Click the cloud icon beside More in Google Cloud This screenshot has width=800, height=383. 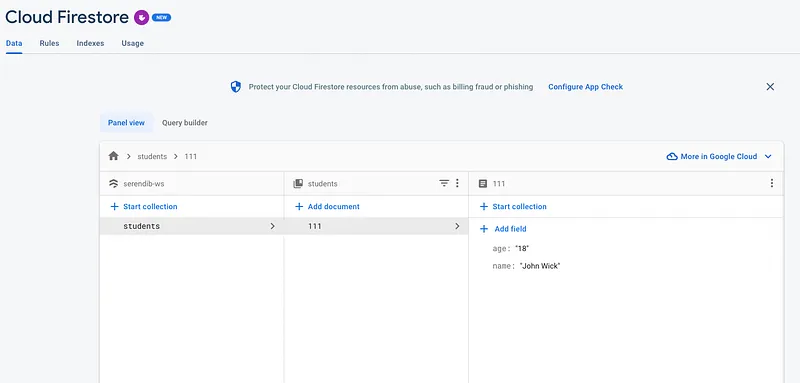tap(672, 157)
